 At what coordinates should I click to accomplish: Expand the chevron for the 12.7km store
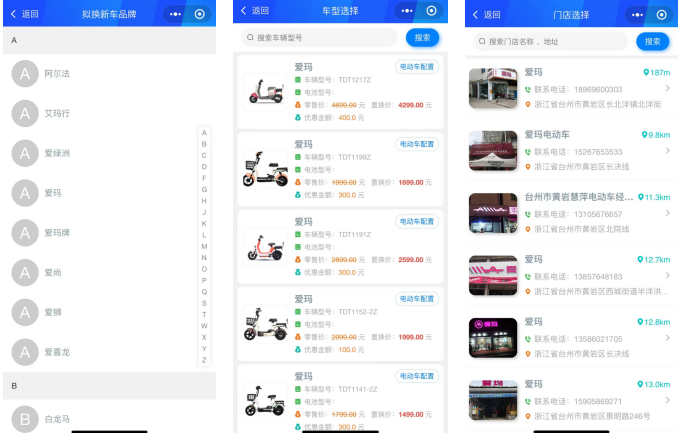667,275
